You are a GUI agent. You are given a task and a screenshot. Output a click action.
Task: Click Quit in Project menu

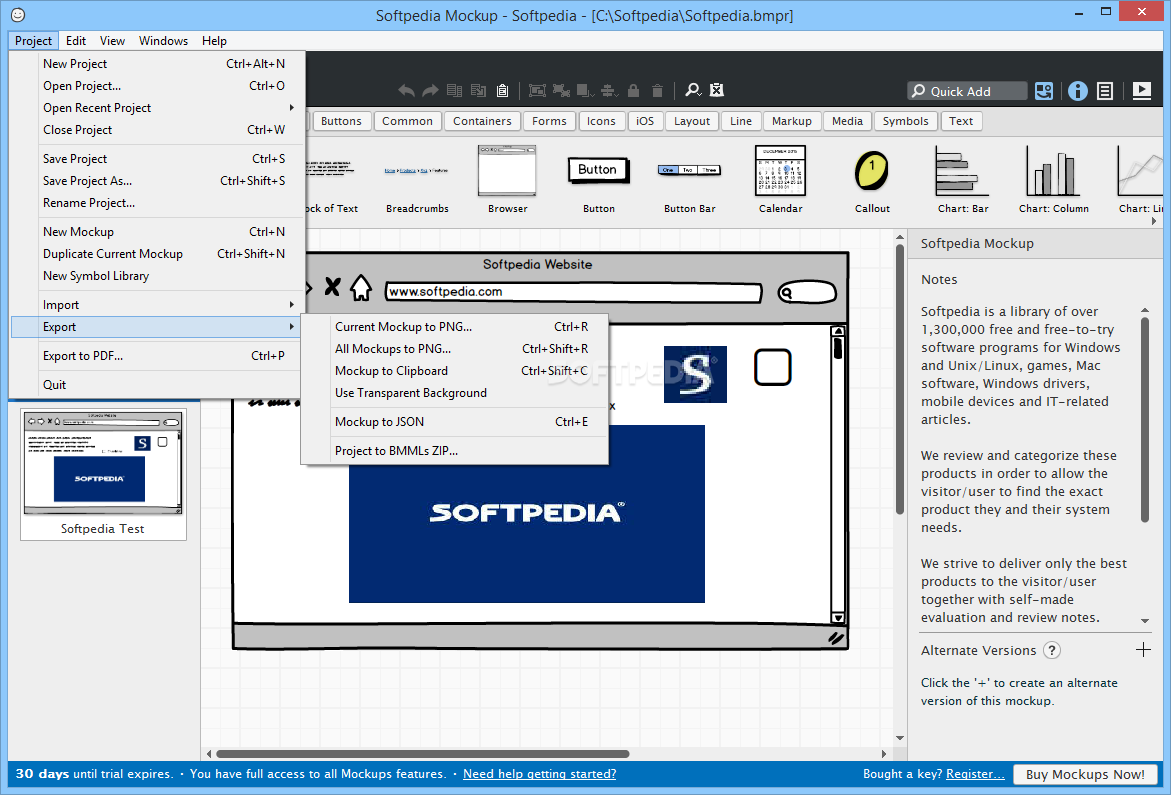pyautogui.click(x=158, y=385)
